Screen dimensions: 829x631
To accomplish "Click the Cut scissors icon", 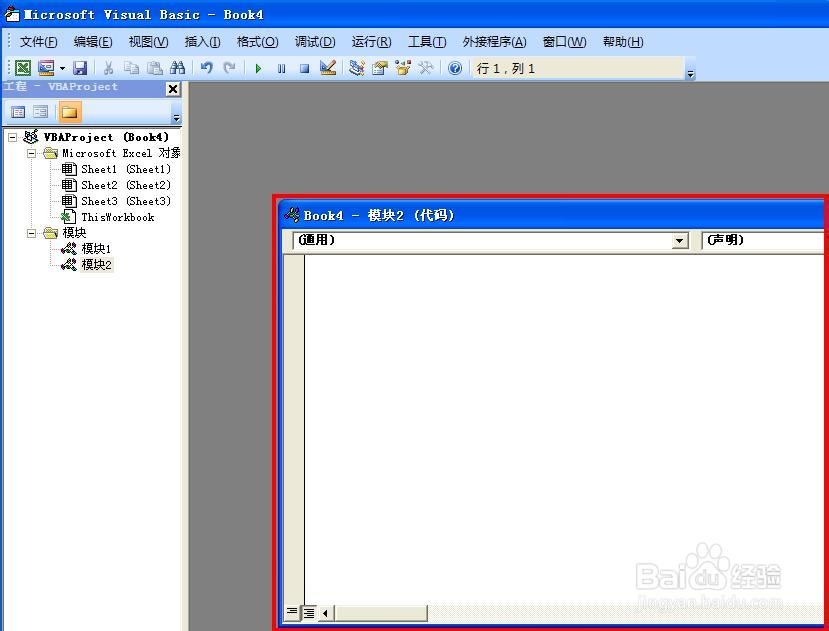I will click(108, 68).
